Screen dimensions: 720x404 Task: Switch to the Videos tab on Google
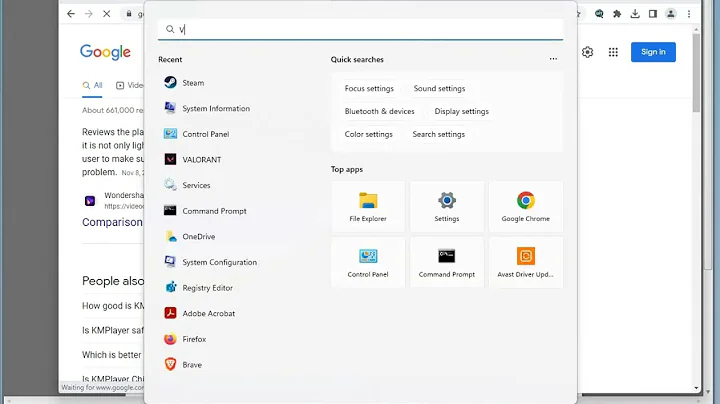[129, 85]
